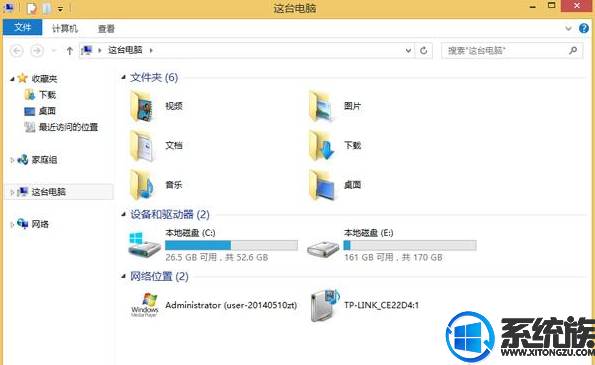Expand the ribbon with chevron arrow
The height and width of the screenshot is (365, 595).
point(568,28)
